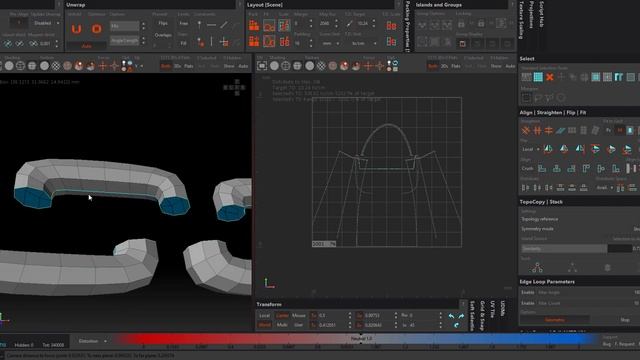Toggle Enable for Max Angle edge loop parameter
This screenshot has height=360, width=640.
point(527,292)
